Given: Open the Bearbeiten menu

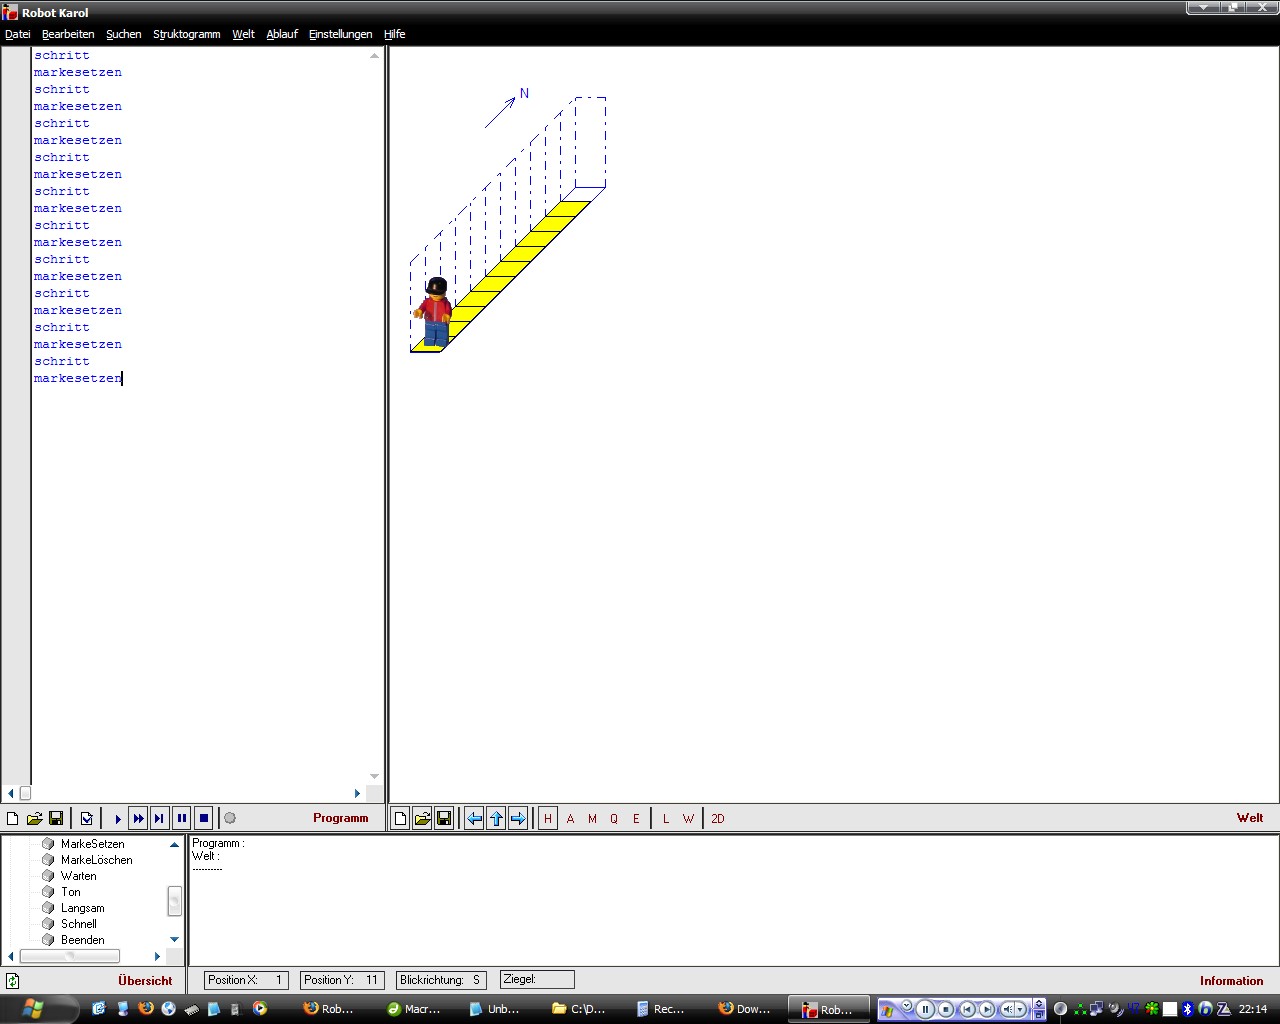Looking at the screenshot, I should pyautogui.click(x=68, y=34).
